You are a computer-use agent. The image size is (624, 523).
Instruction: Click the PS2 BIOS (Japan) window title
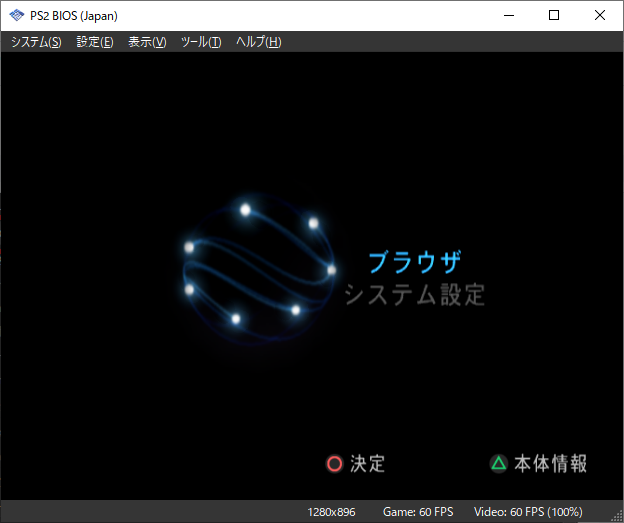74,16
